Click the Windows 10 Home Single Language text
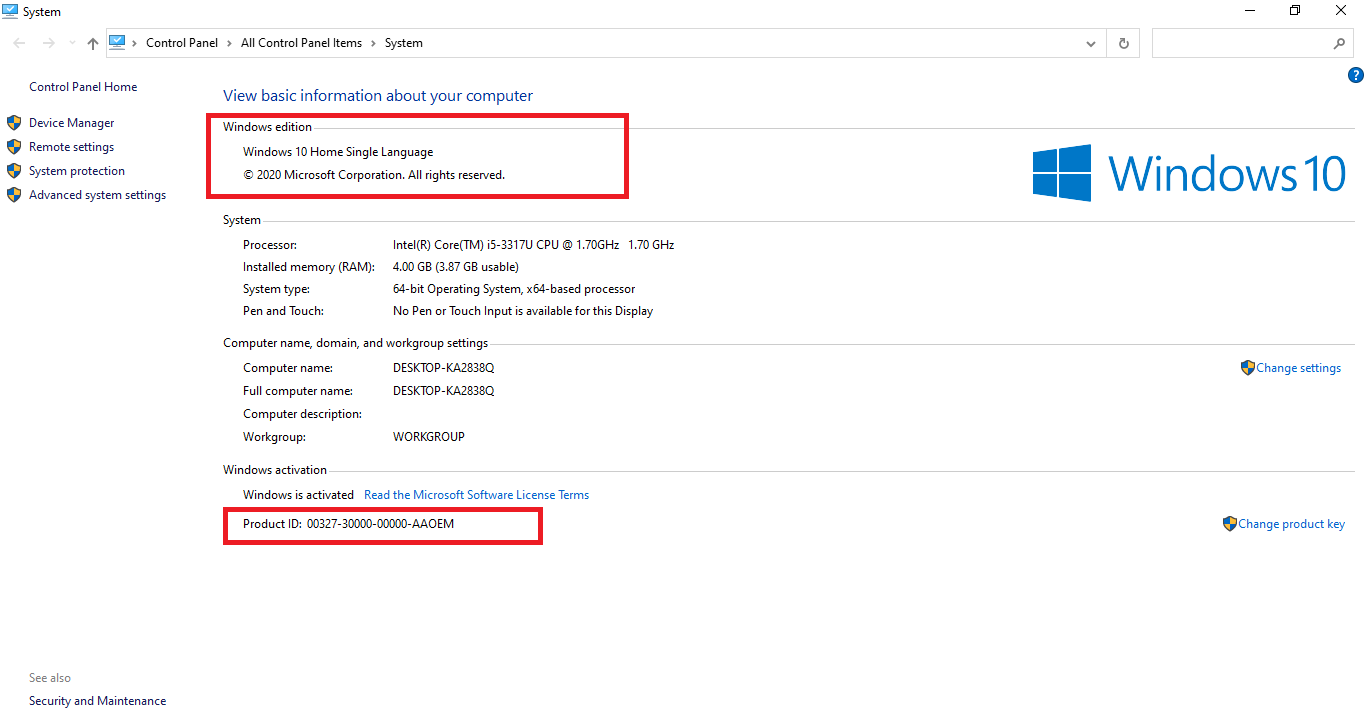This screenshot has height=725, width=1366. [x=338, y=152]
